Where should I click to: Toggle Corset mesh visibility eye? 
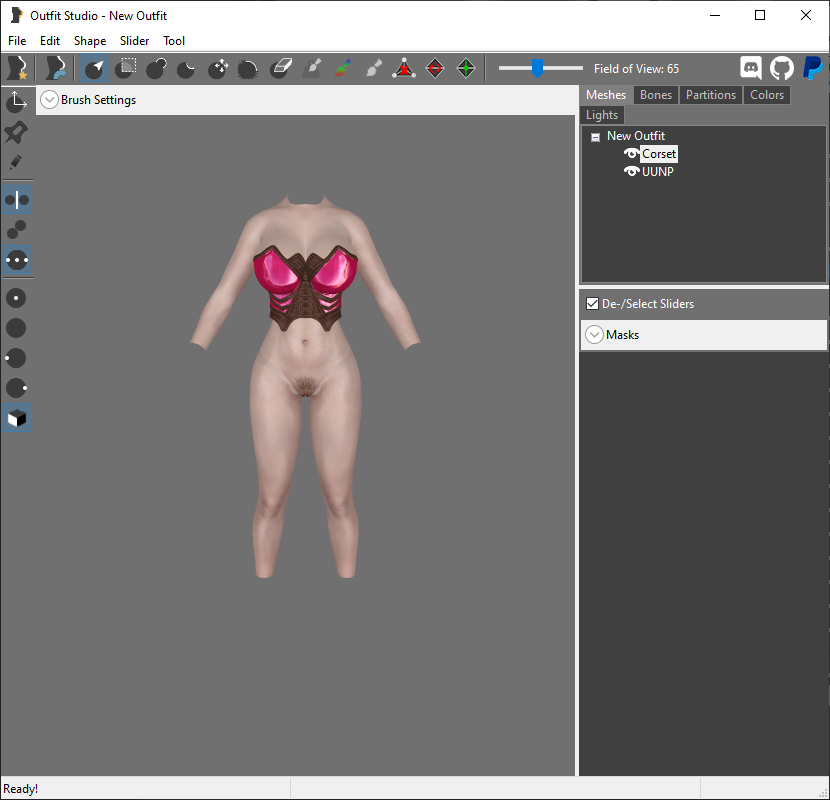coord(631,154)
